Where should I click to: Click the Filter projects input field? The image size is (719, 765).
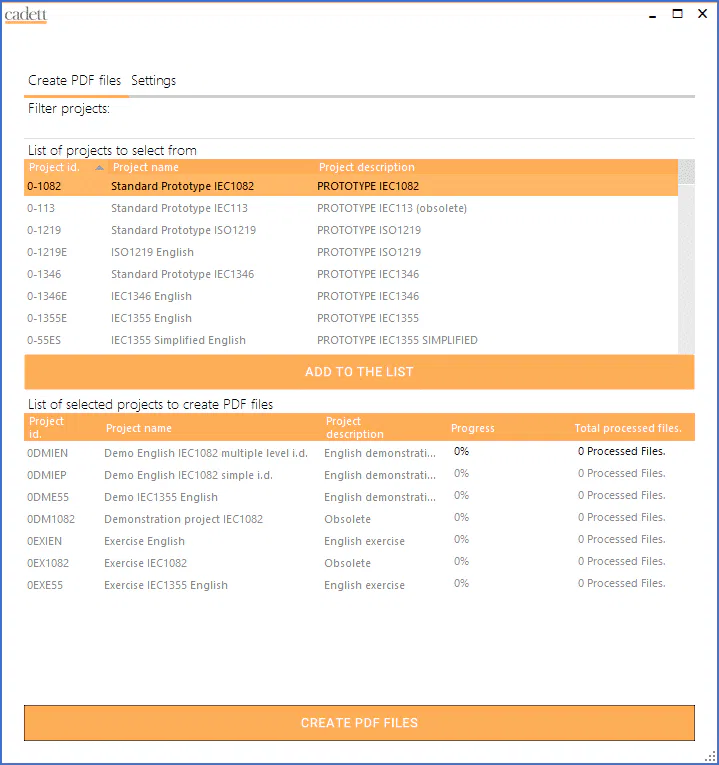400,109
